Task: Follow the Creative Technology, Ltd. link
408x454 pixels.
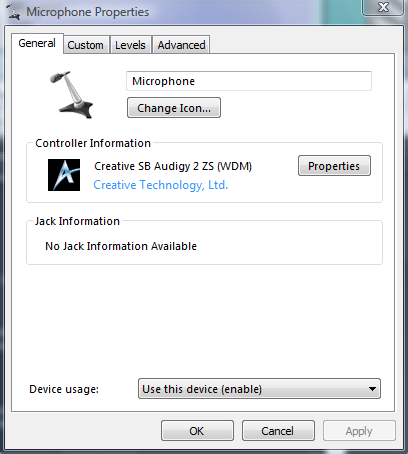Action: click(x=161, y=185)
